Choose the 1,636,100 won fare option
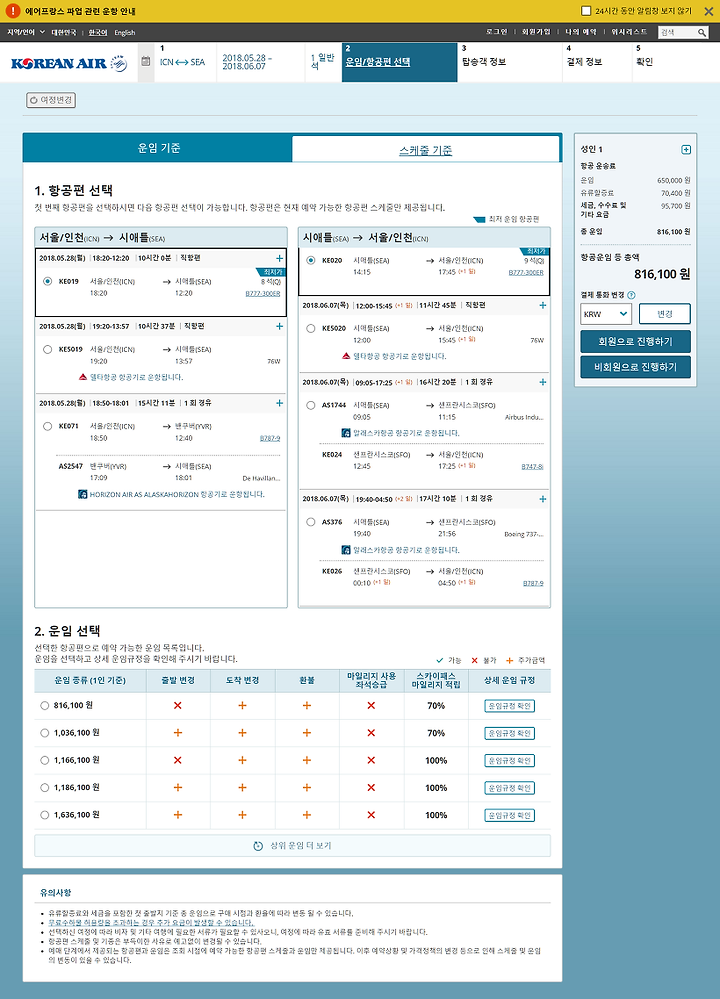Image resolution: width=720 pixels, height=999 pixels. 45,816
